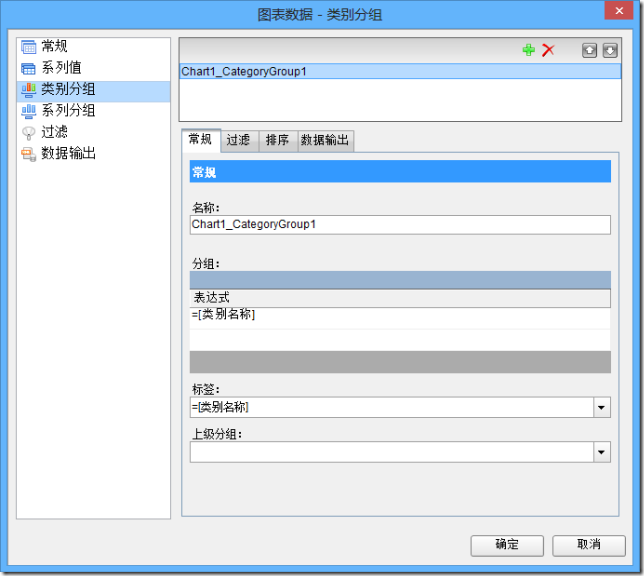The image size is (644, 576).
Task: Click inside the 上级分组 combo box field
Action: tap(392, 452)
